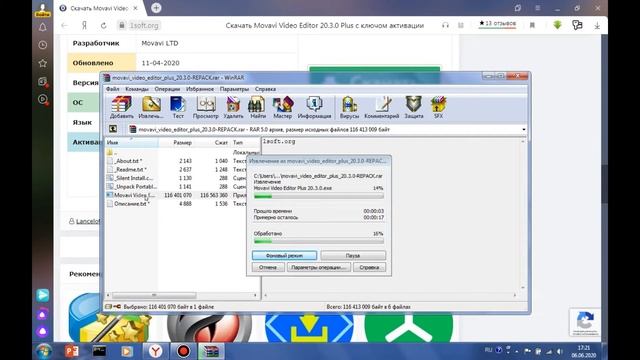This screenshot has width=640, height=360.
Task: Open the Параметры menu in WinRAR
Action: (234, 89)
